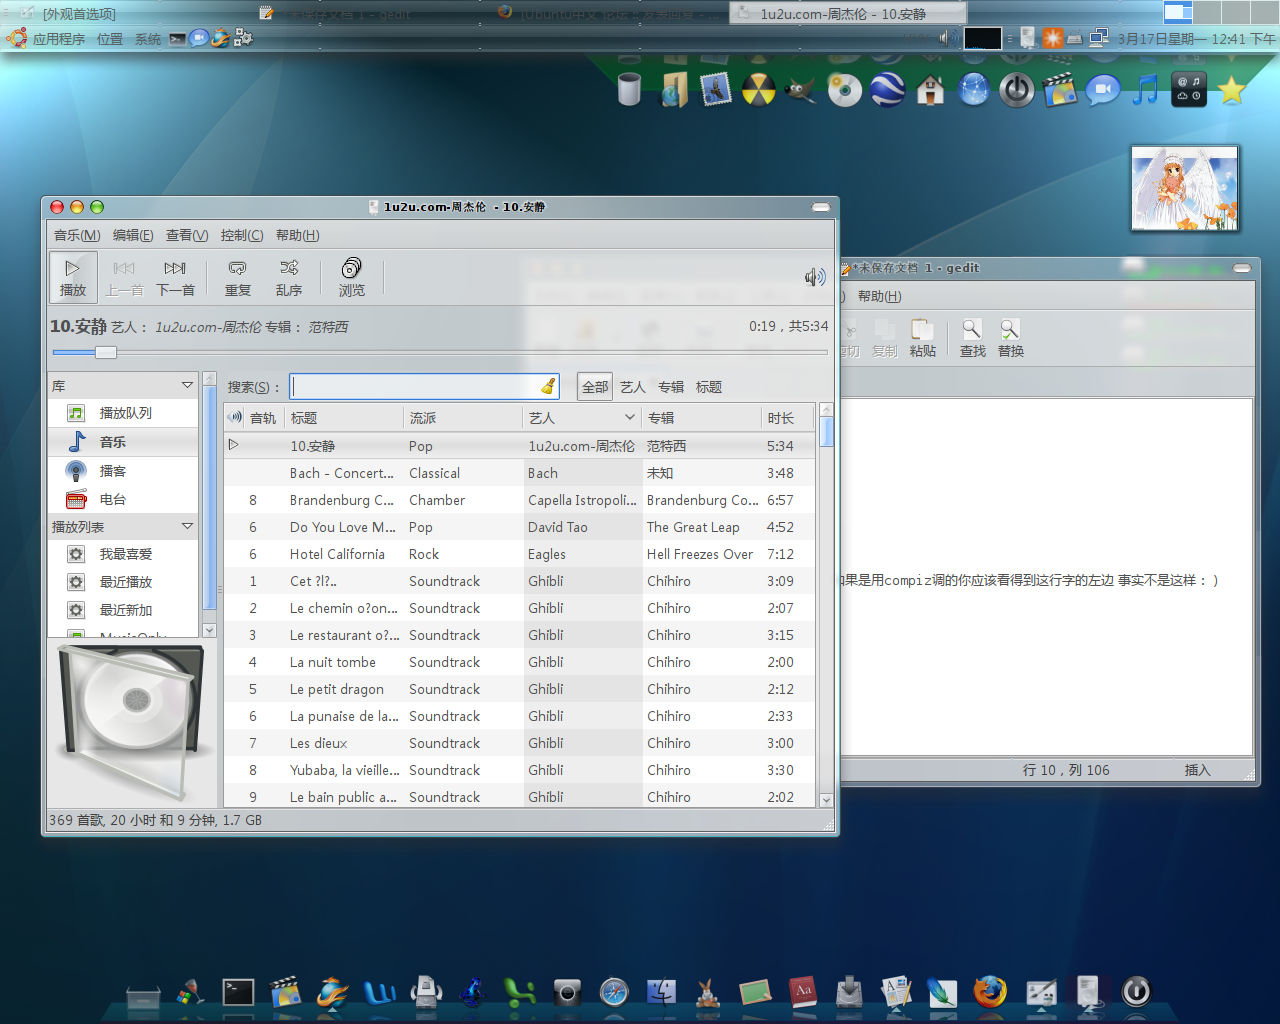
Task: Select the song Do You Love M...
Action: point(520,527)
